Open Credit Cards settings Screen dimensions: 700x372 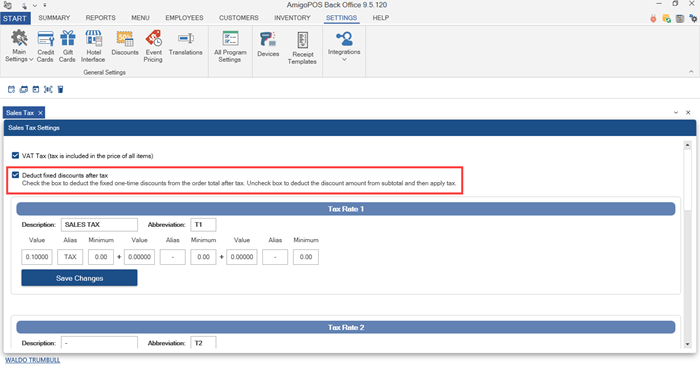point(45,46)
